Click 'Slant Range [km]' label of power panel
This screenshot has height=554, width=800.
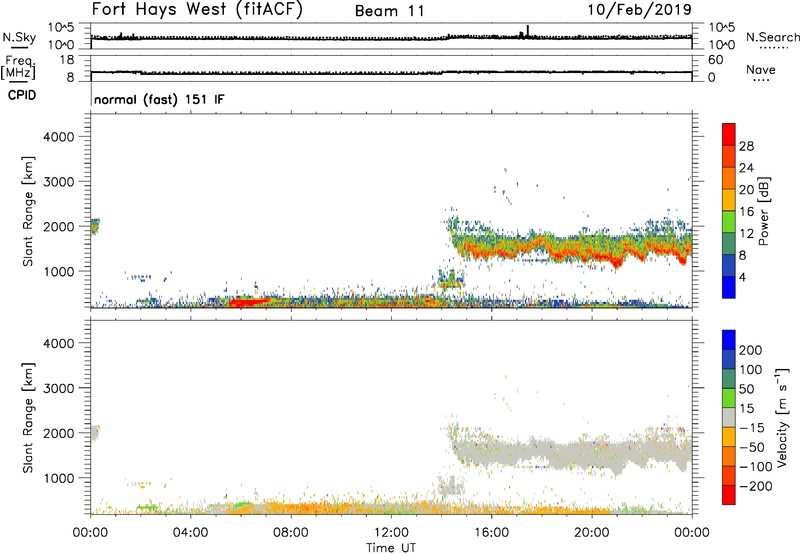pyautogui.click(x=28, y=211)
